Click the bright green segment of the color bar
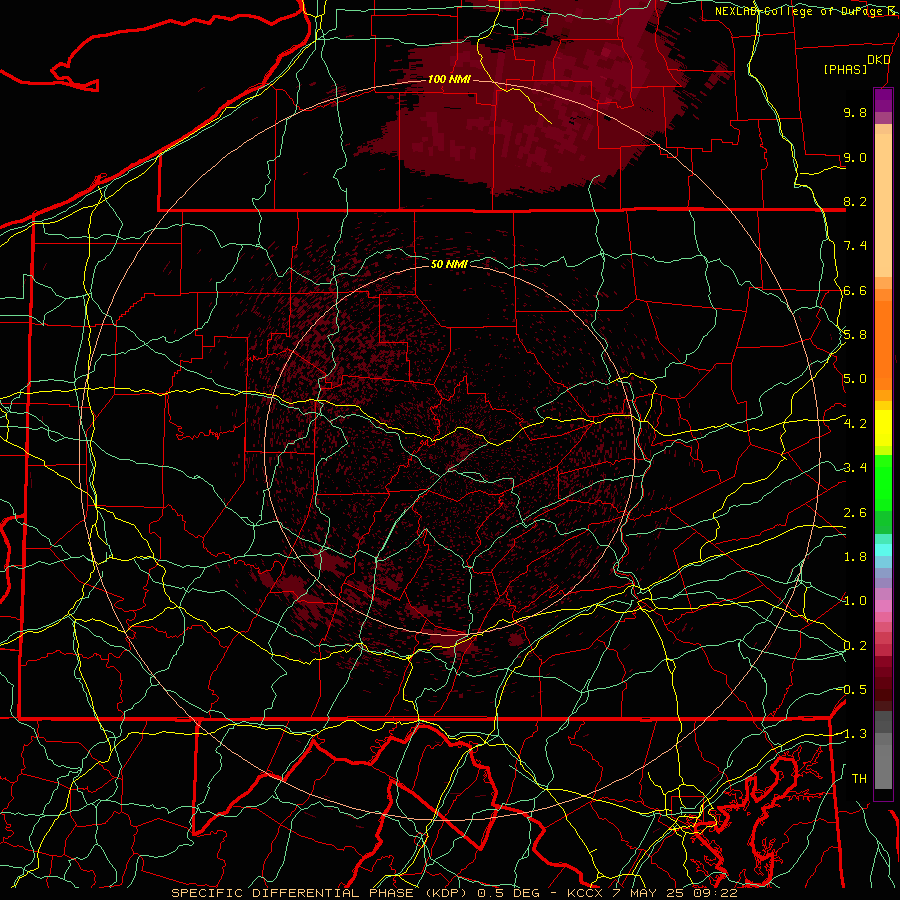This screenshot has width=900, height=900. [x=883, y=483]
